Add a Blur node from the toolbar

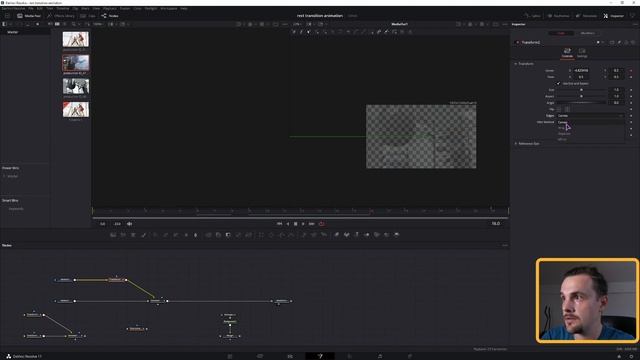click(196, 235)
